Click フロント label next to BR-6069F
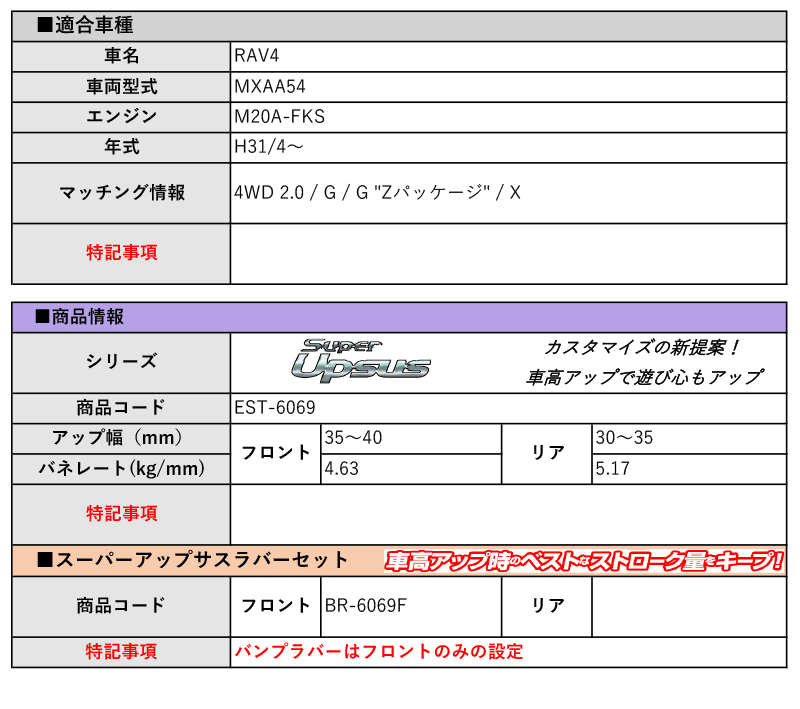 [276, 606]
